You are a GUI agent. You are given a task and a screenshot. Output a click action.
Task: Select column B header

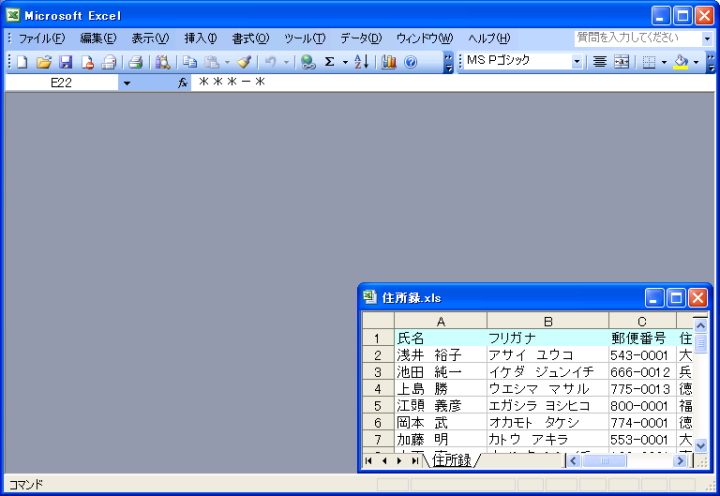(548, 321)
